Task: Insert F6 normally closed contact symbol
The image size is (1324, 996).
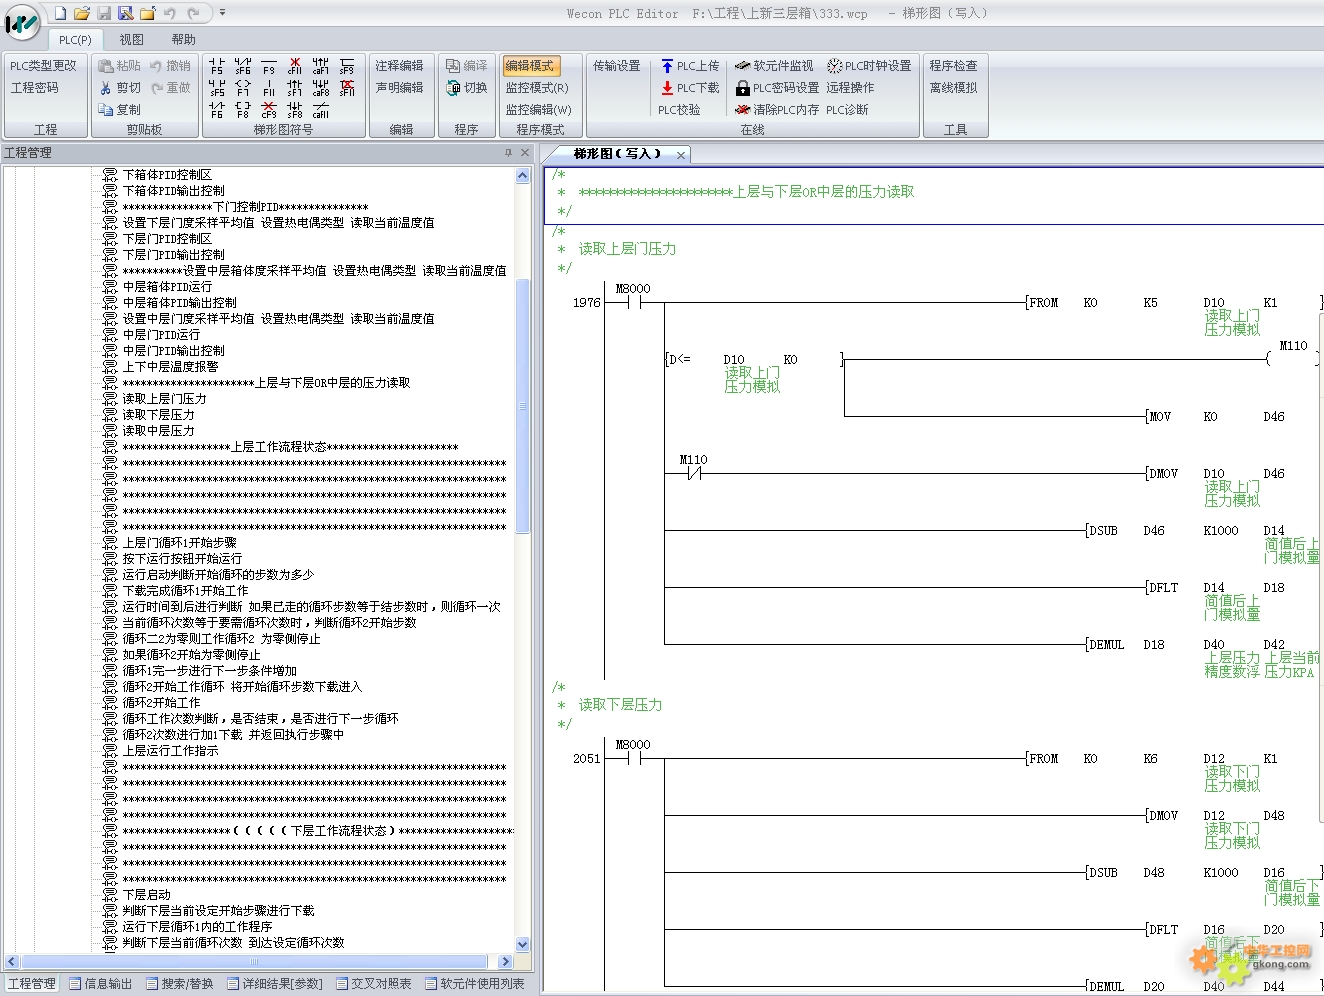Action: tap(217, 110)
